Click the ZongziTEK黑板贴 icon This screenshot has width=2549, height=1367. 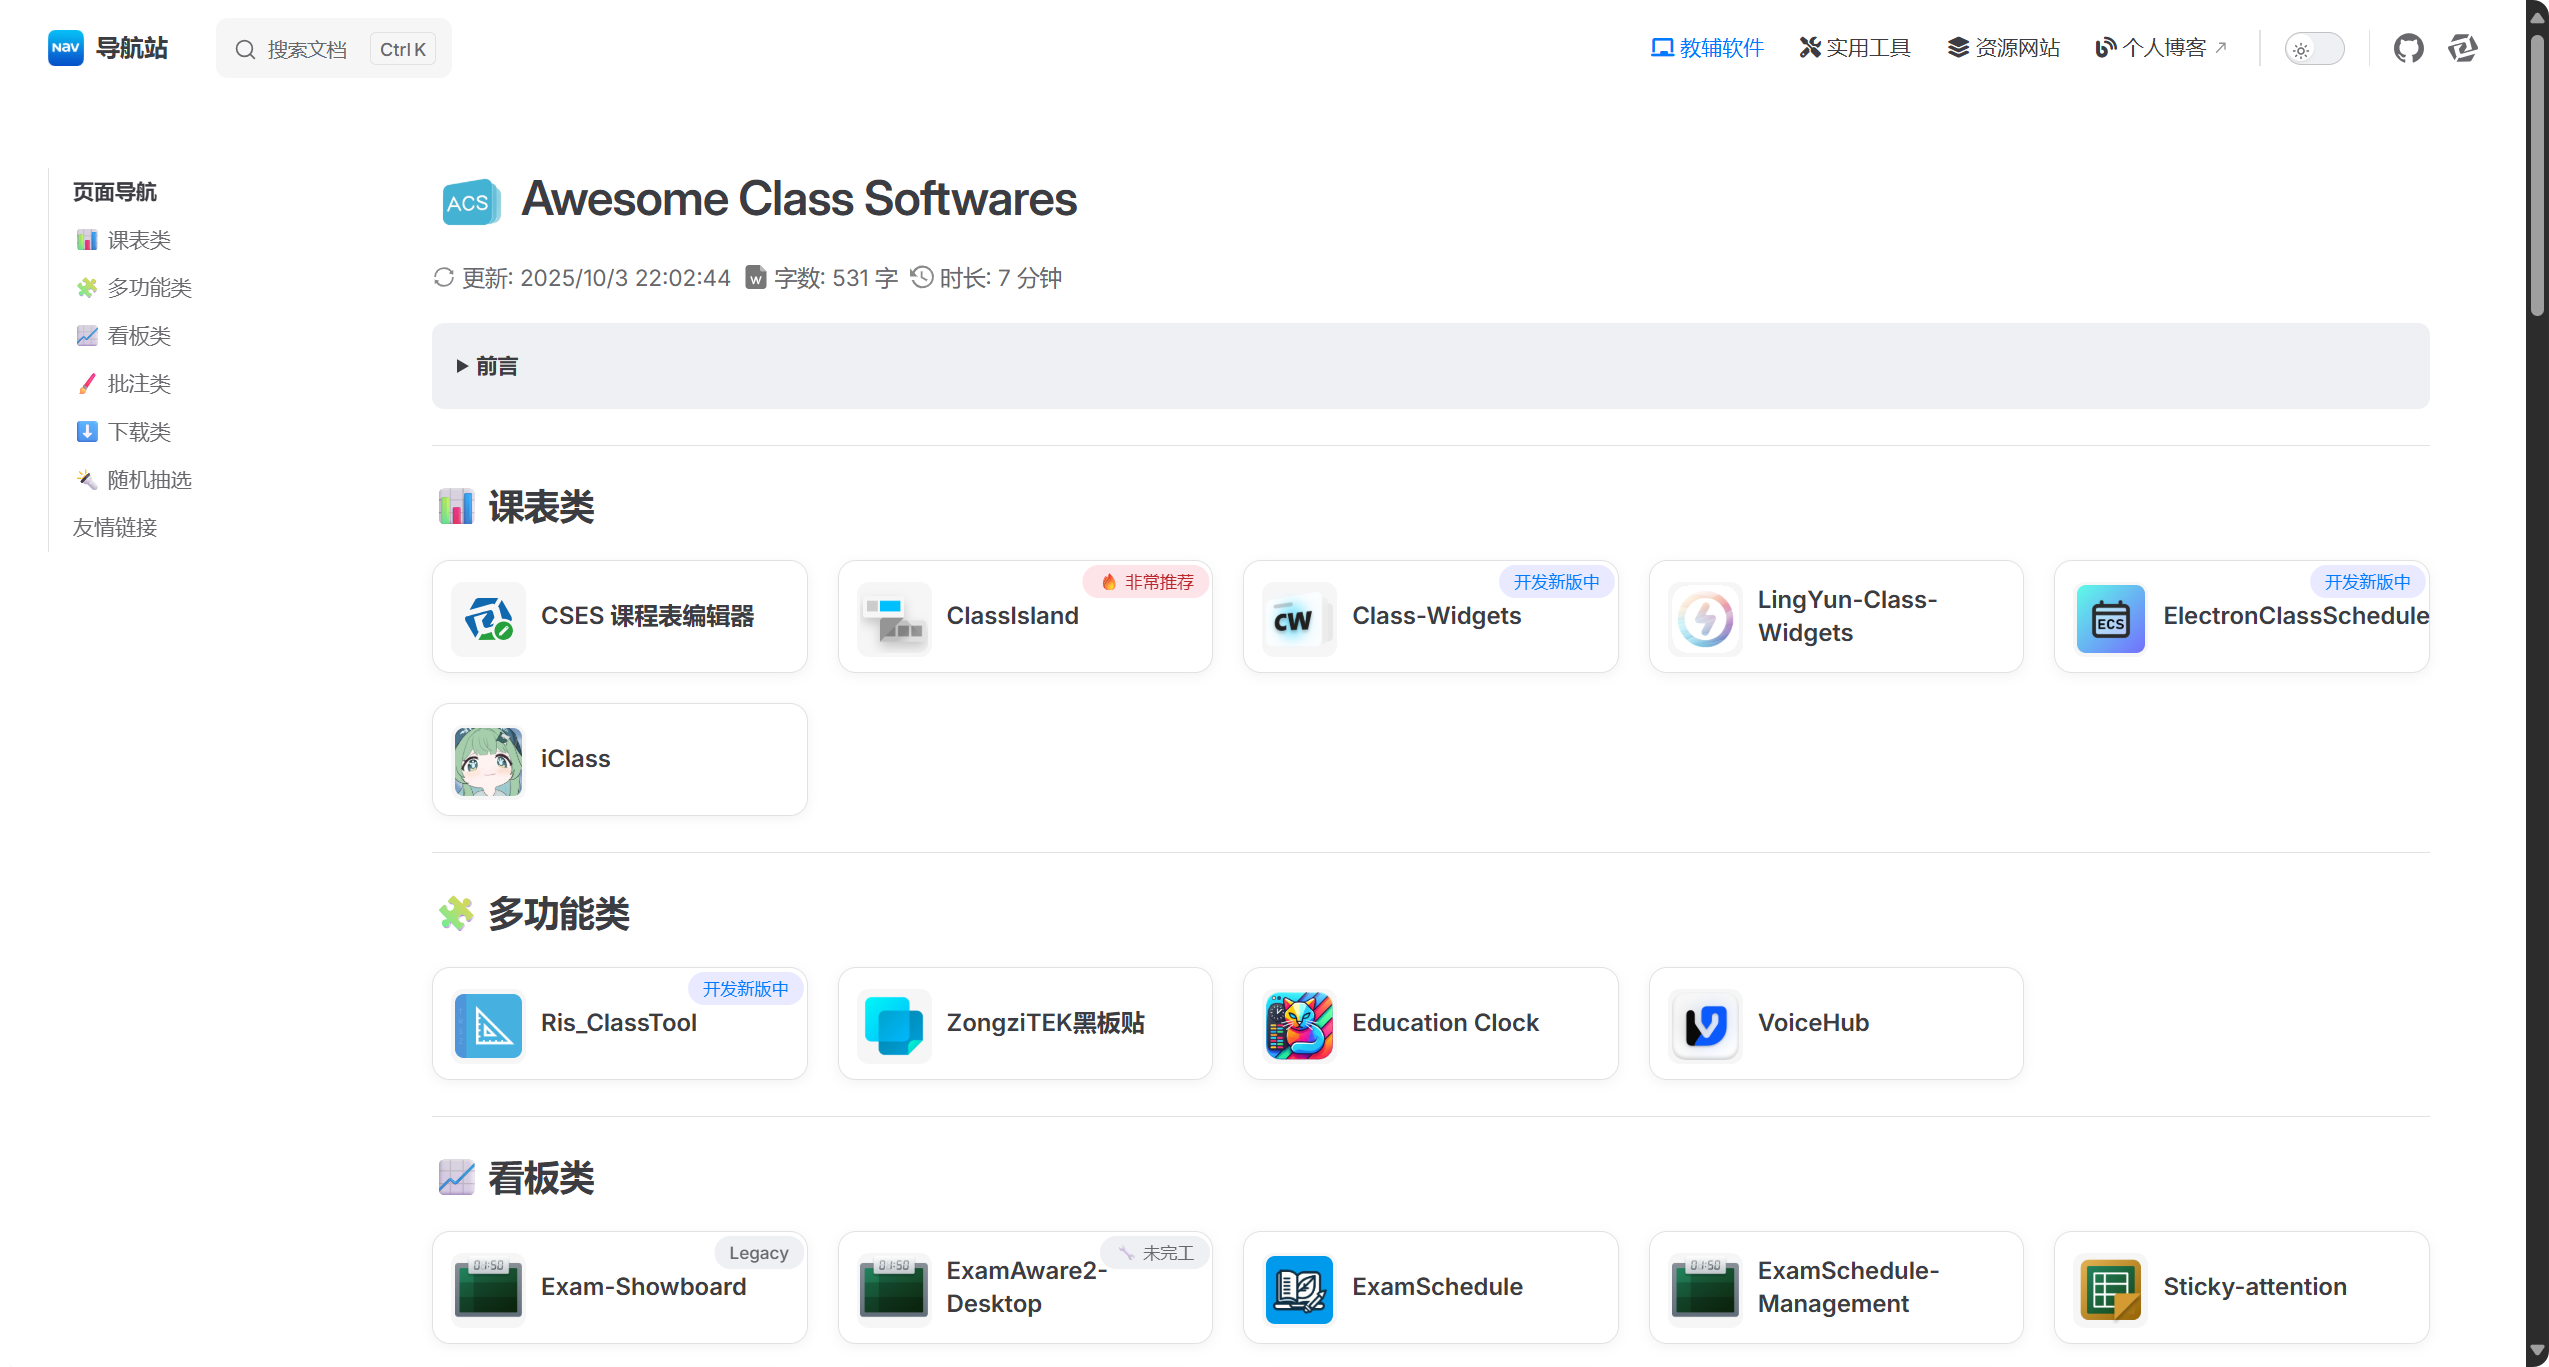894,1024
